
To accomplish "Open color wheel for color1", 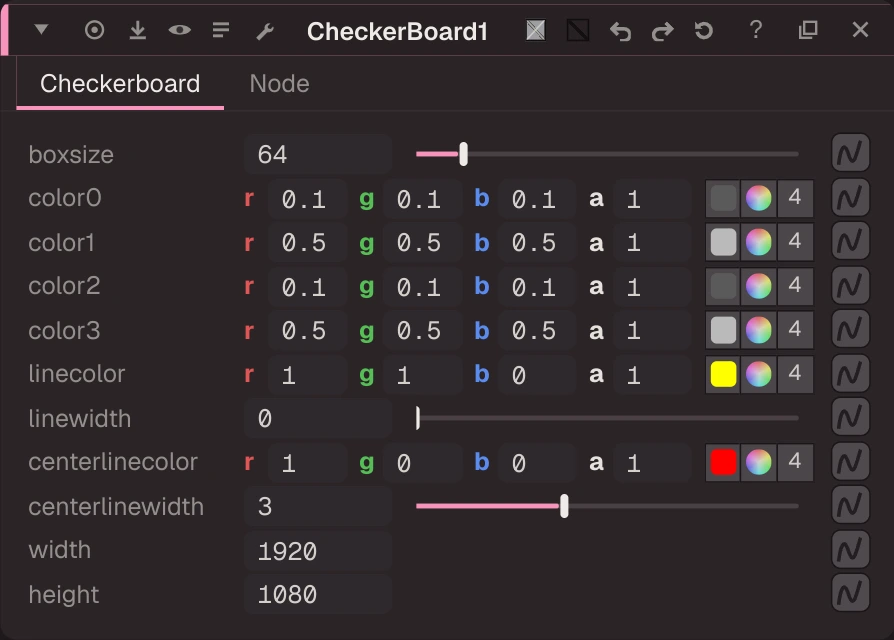I will click(x=758, y=242).
